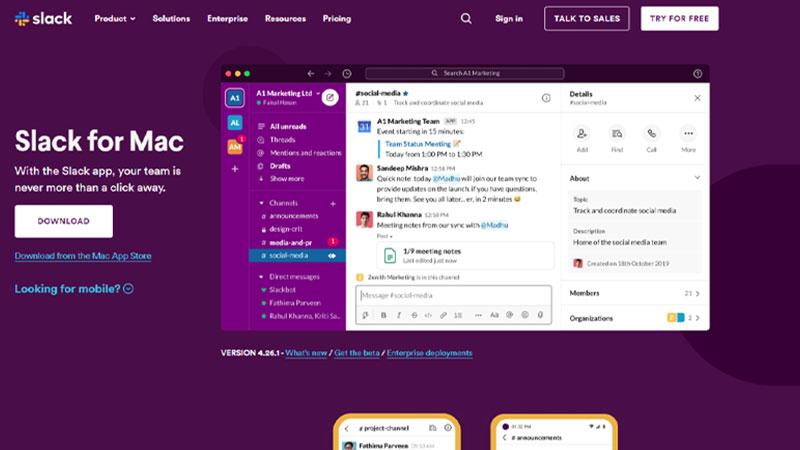Click the DOWNLOAD button
Image resolution: width=800 pixels, height=450 pixels.
pos(64,221)
